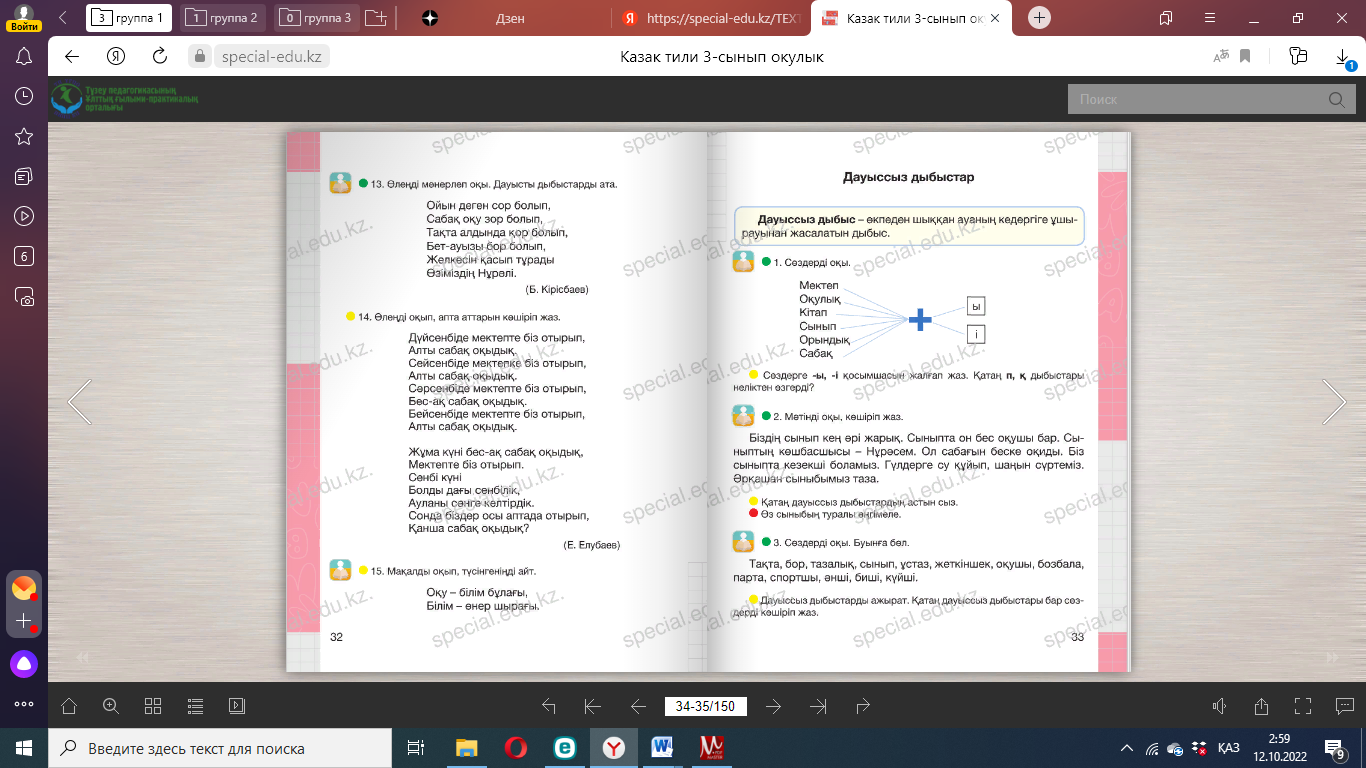Viewport: 1366px width, 768px height.
Task: Jump to the first page of the book
Action: (x=592, y=706)
